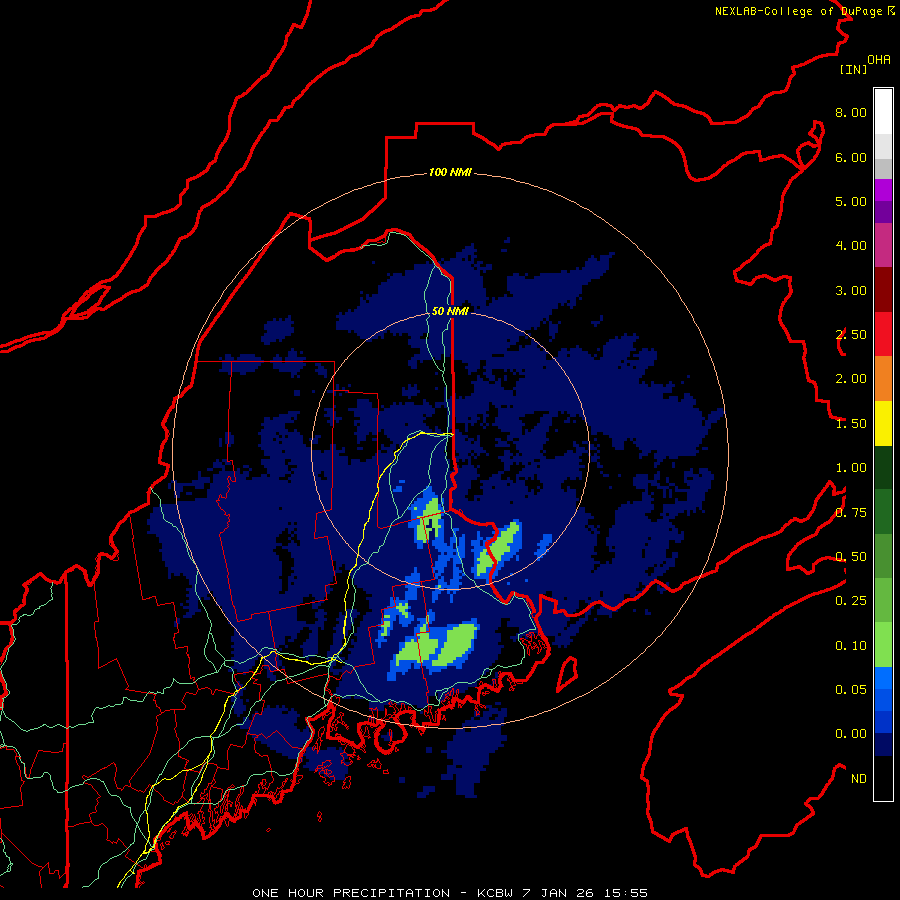
Task: Select the 6.00 legend value
Action: click(851, 157)
